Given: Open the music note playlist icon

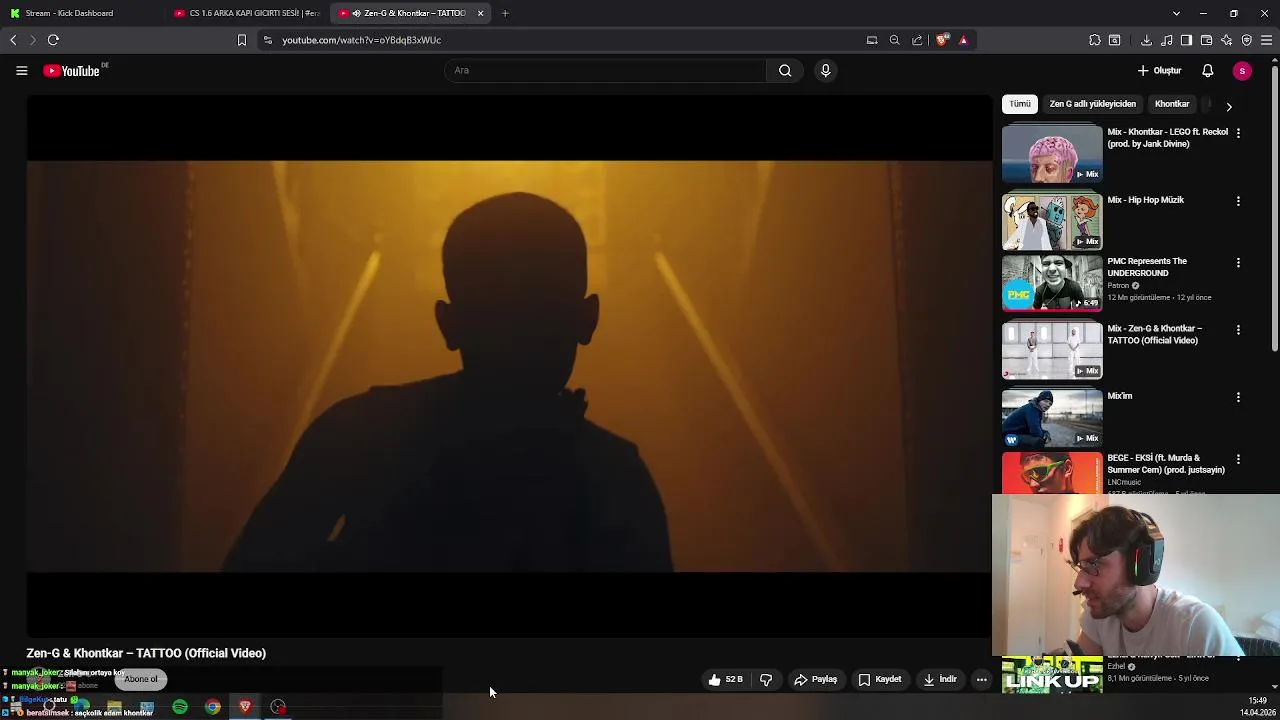Looking at the screenshot, I should (1167, 40).
